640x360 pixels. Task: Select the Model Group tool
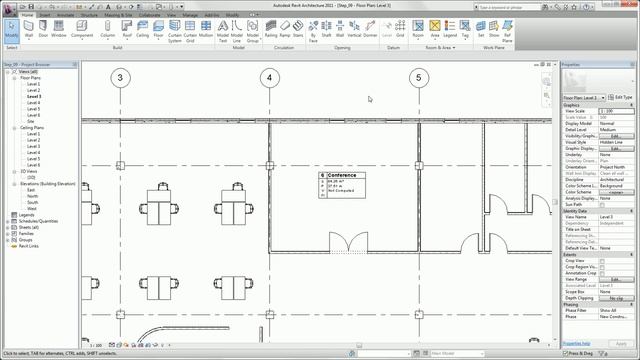coord(253,31)
